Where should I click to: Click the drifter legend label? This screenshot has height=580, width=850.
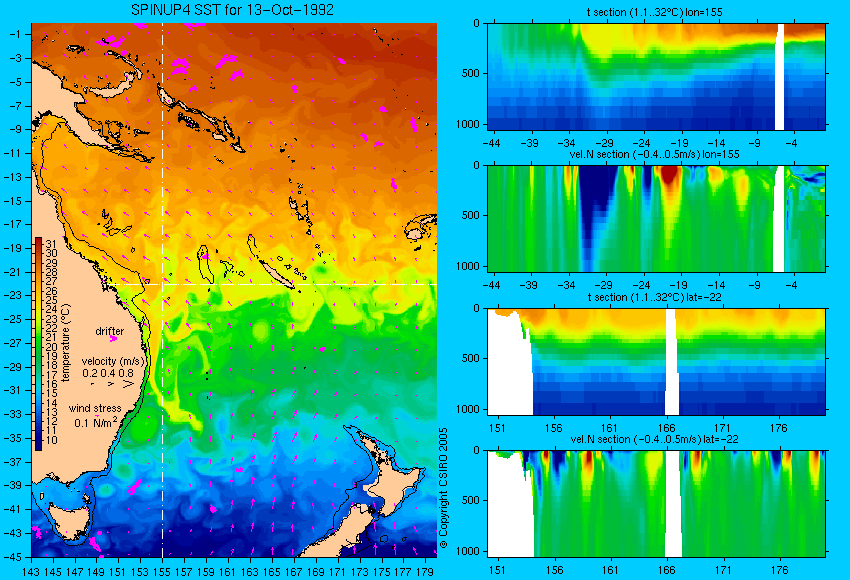pyautogui.click(x=110, y=331)
